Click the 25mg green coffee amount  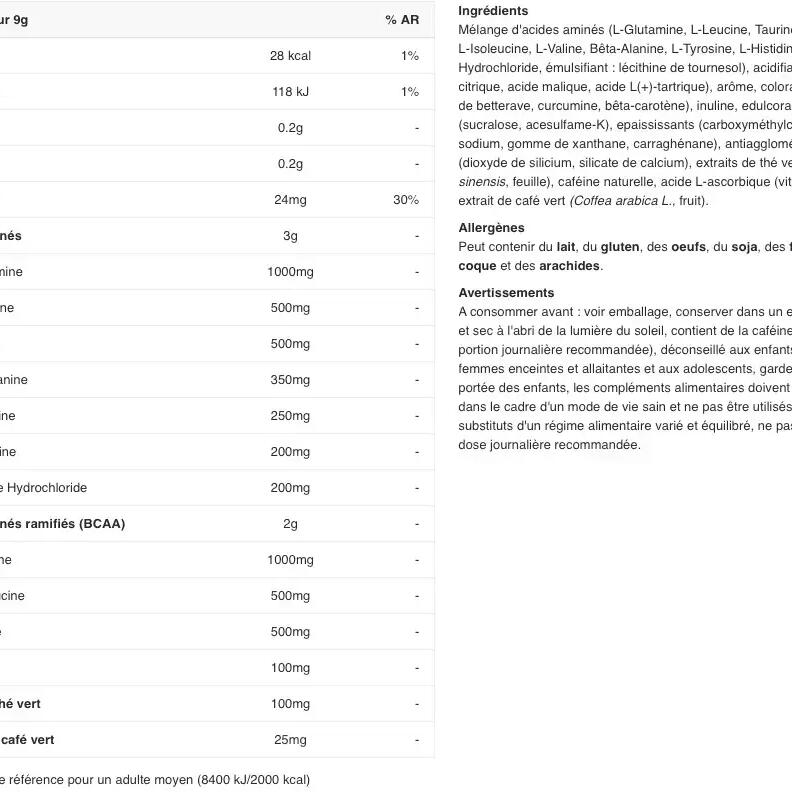point(290,740)
